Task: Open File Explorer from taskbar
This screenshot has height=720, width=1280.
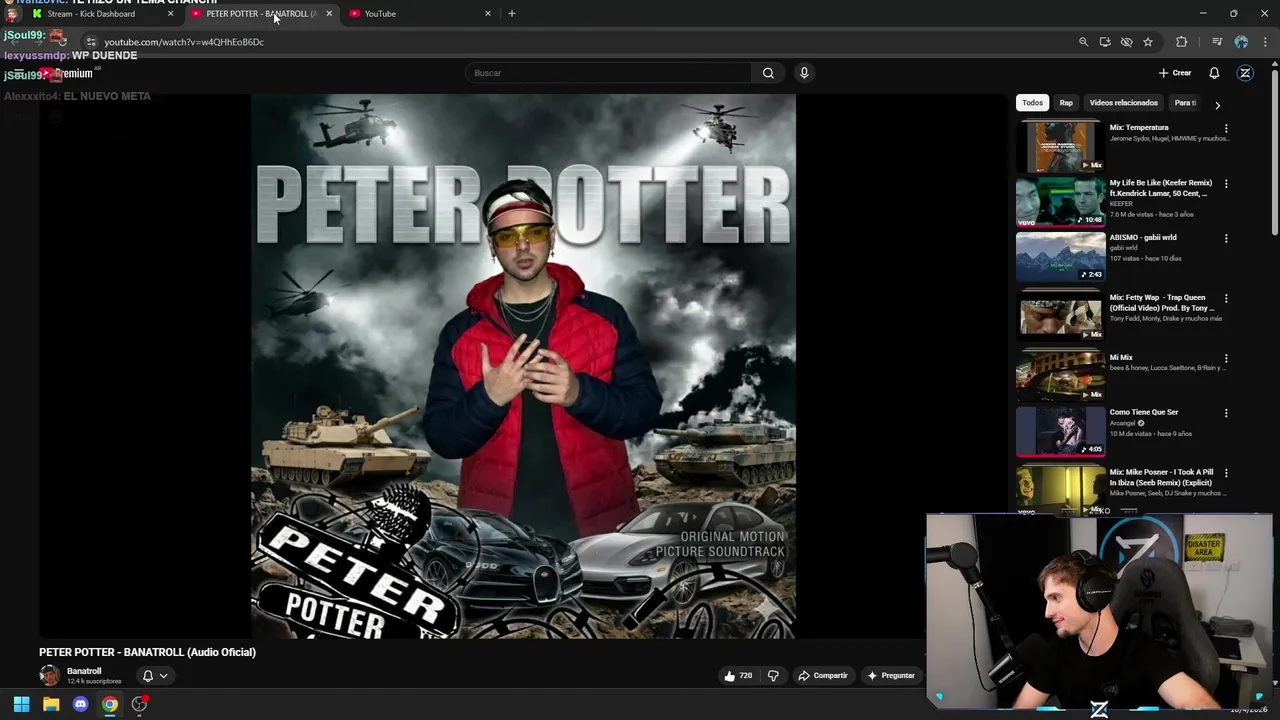Action: click(x=51, y=704)
